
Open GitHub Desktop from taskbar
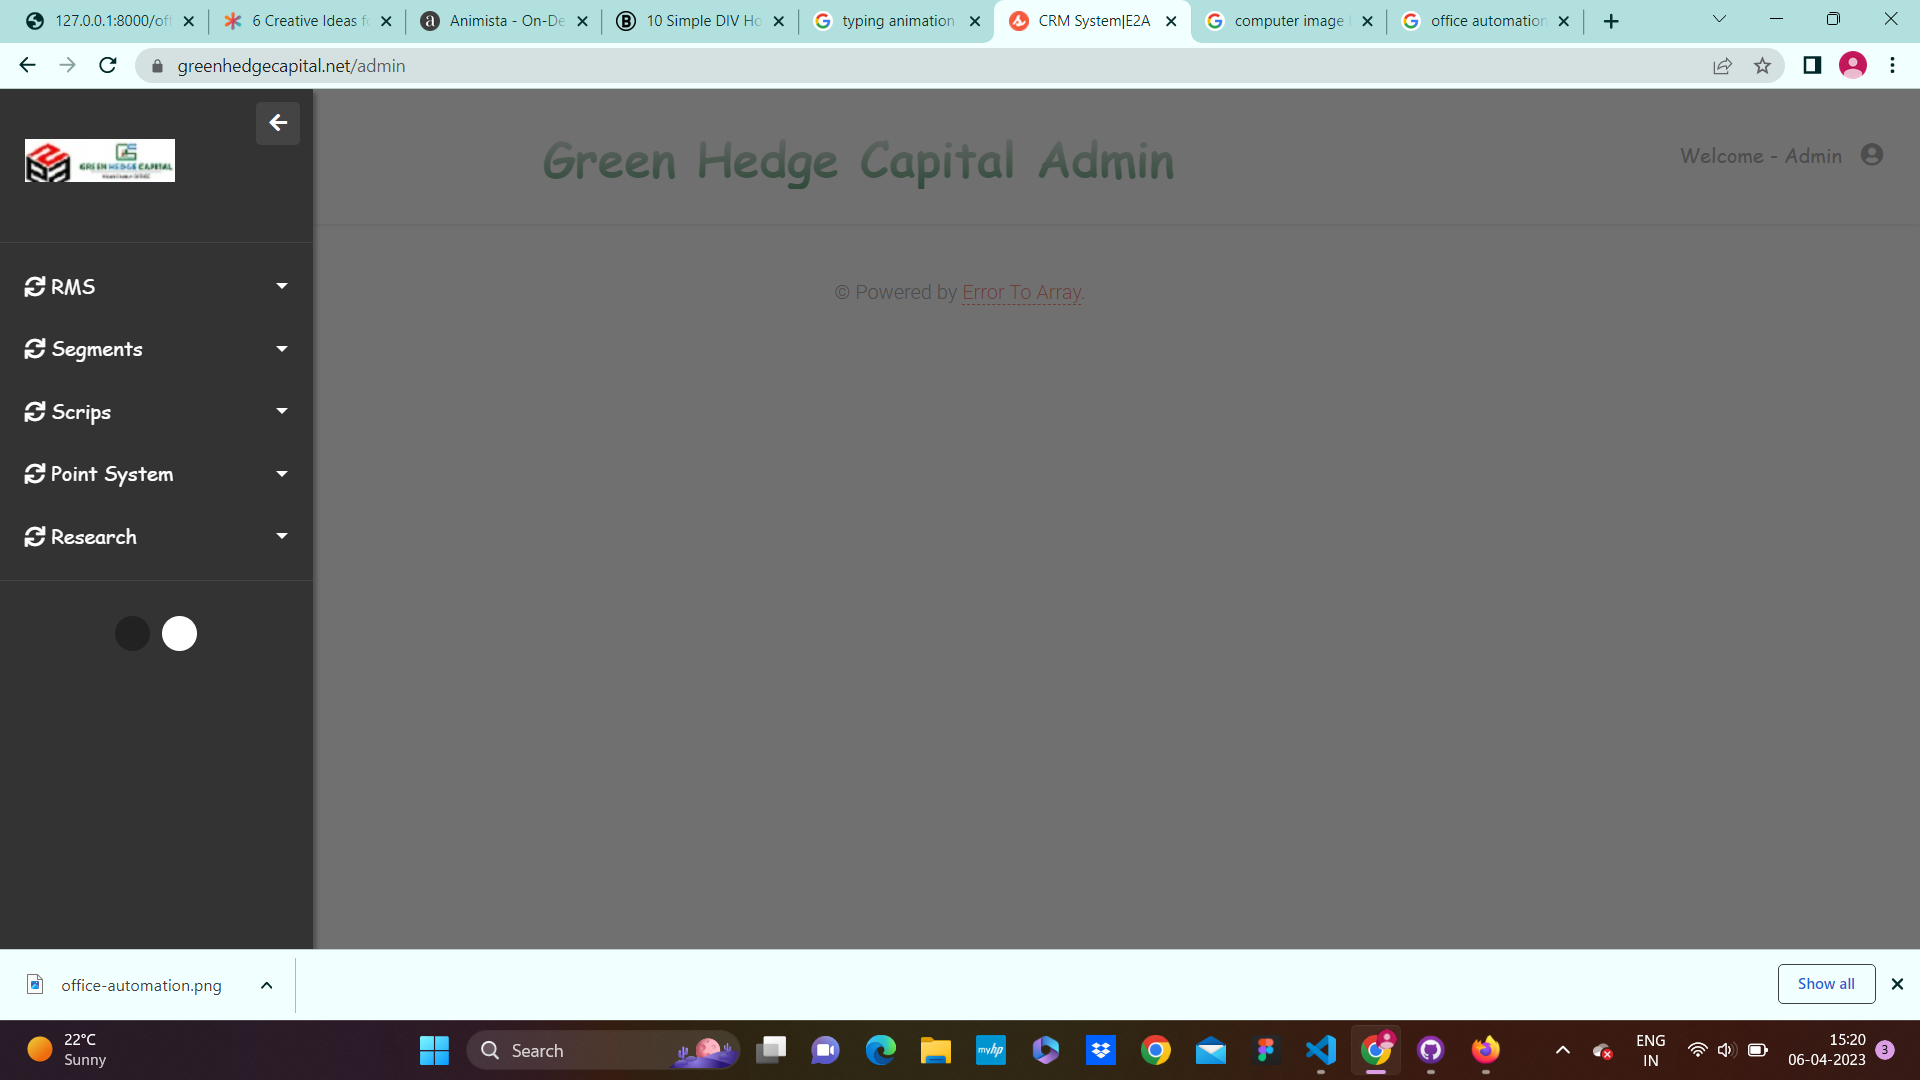point(1430,1050)
